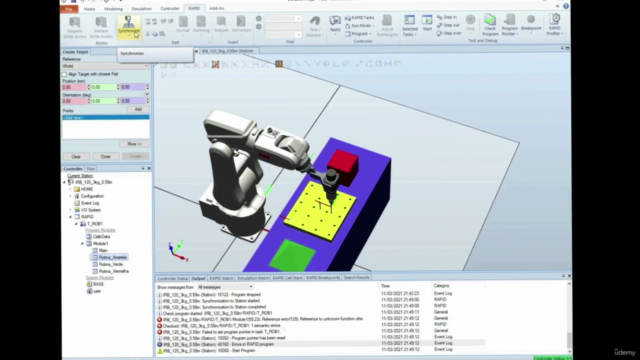This screenshot has height=360, width=640.
Task: Click the Close button in Create Target
Action: (x=106, y=157)
